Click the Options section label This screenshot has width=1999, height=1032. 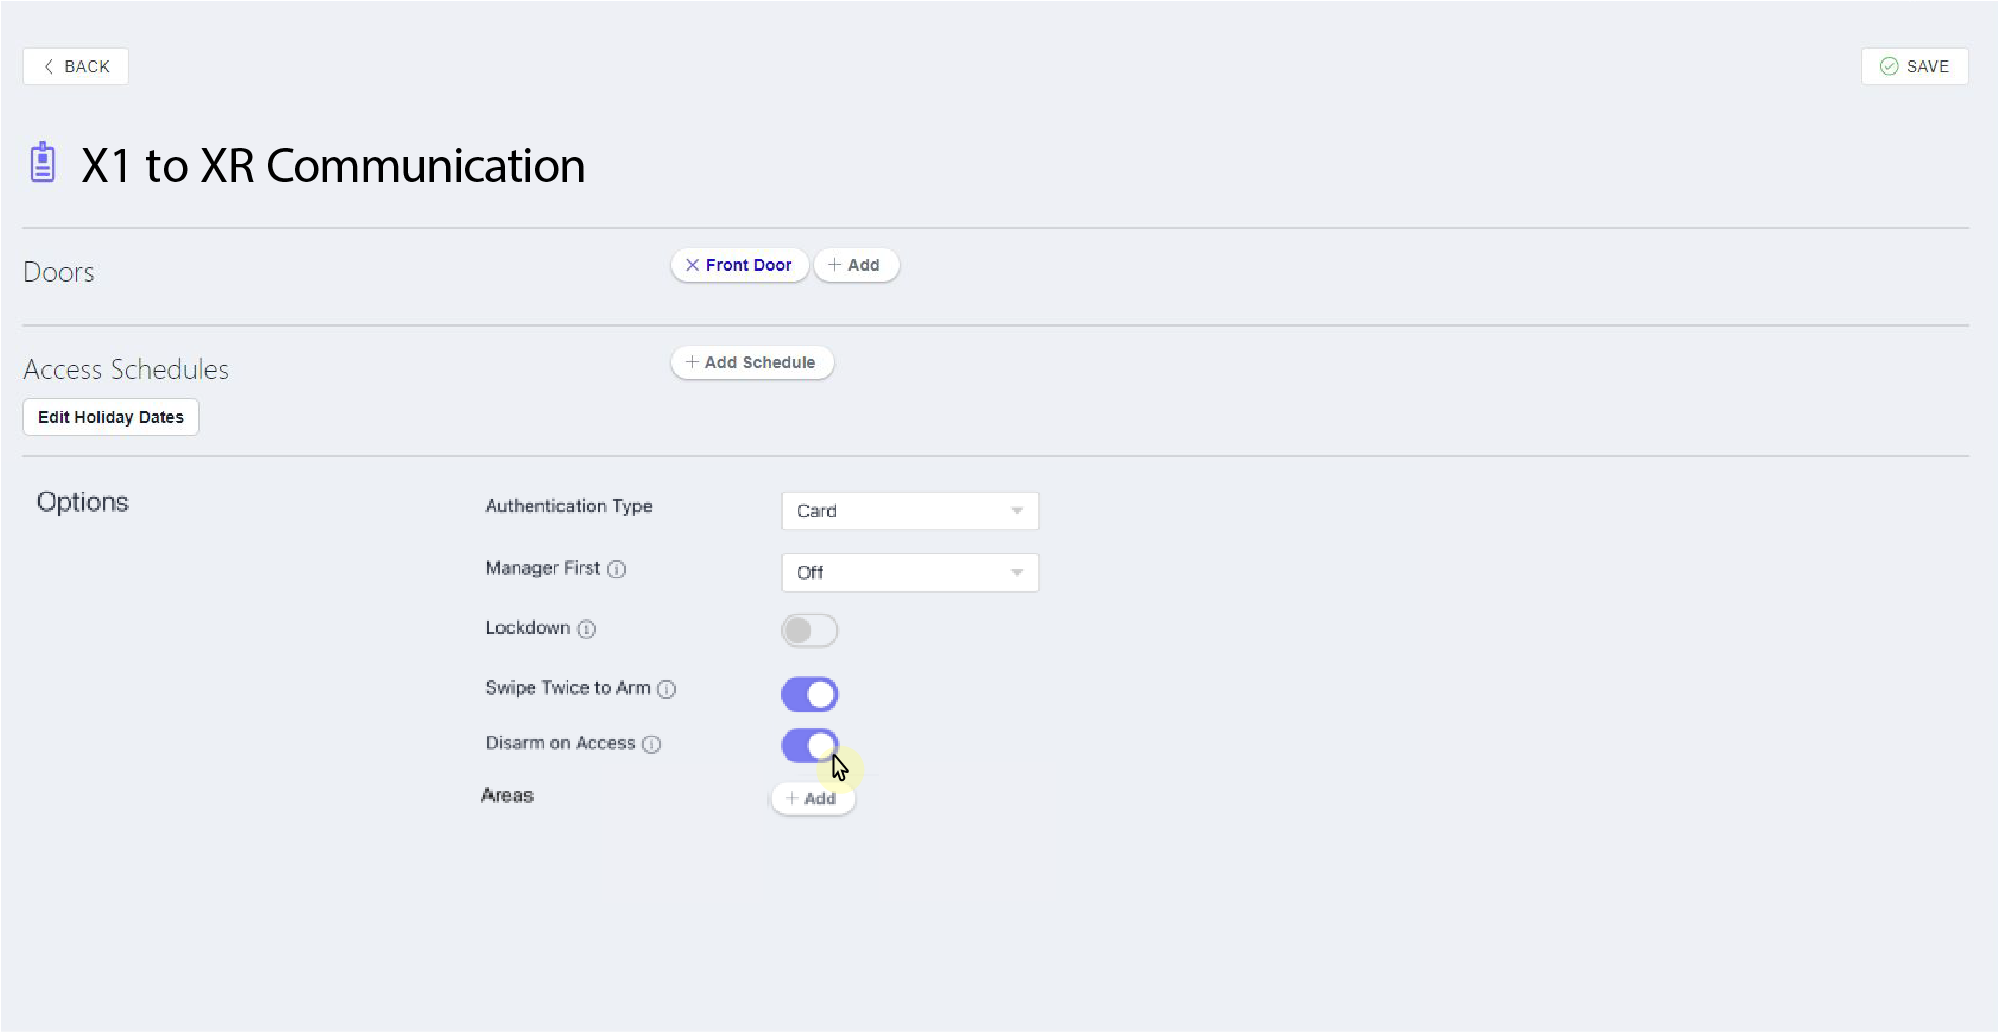tap(83, 502)
